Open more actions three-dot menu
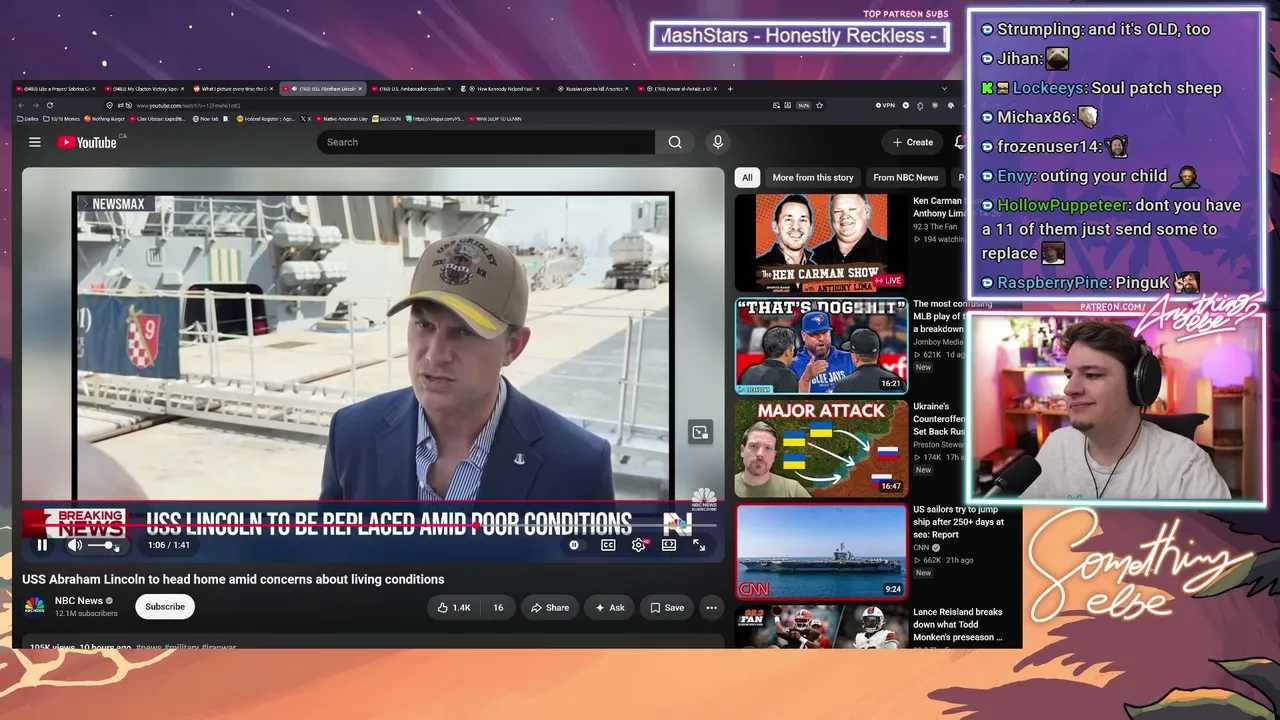 pos(711,607)
